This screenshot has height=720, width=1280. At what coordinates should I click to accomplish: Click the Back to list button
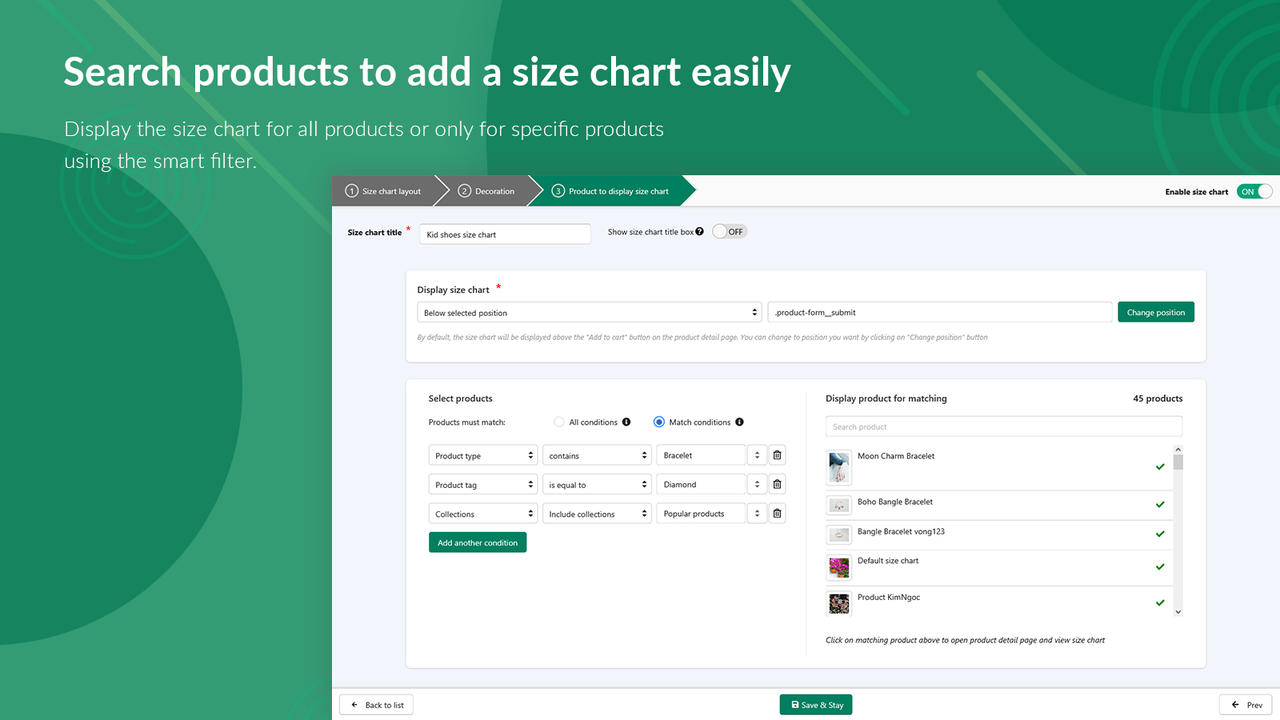coord(376,704)
